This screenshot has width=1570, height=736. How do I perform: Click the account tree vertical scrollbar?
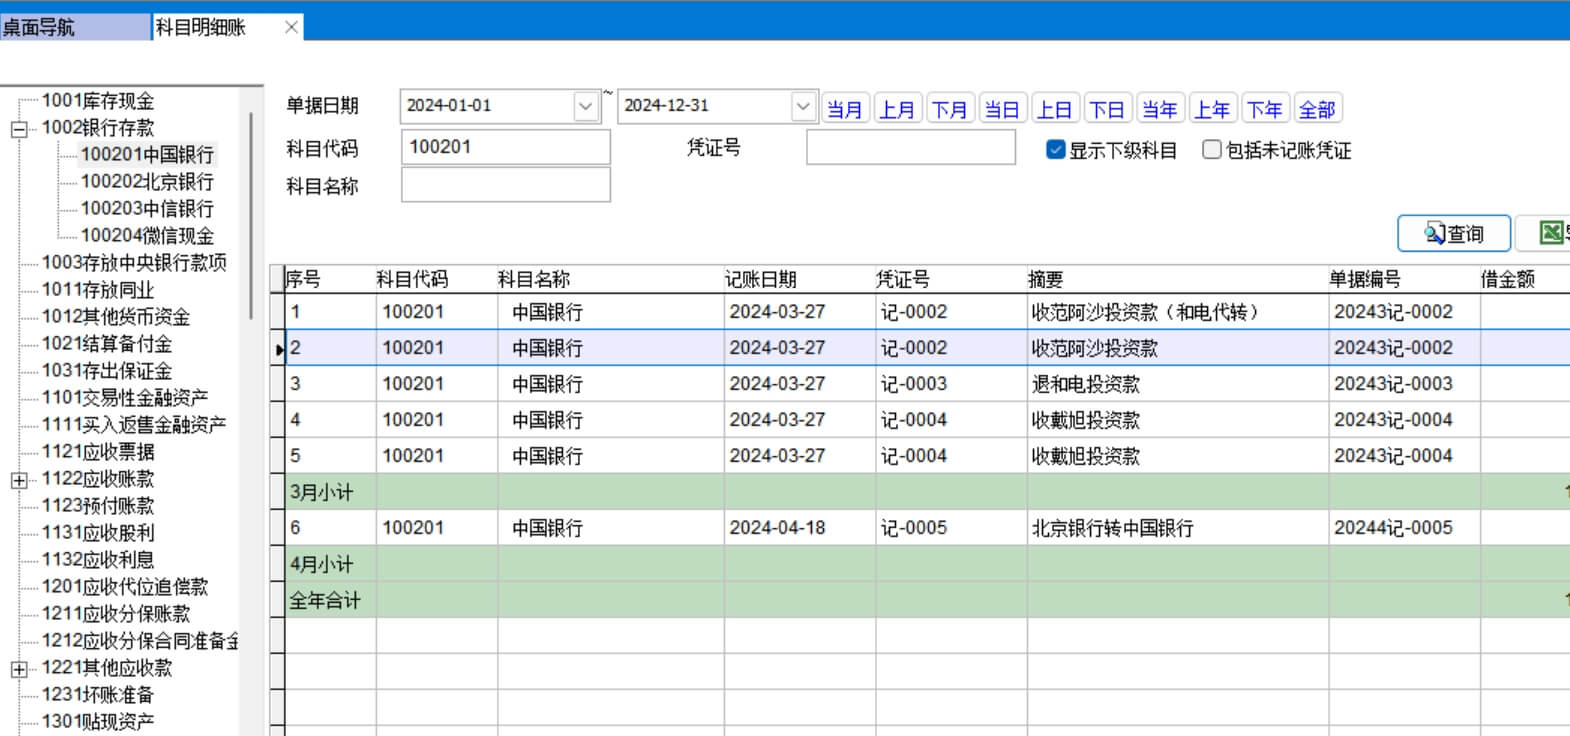(x=250, y=215)
